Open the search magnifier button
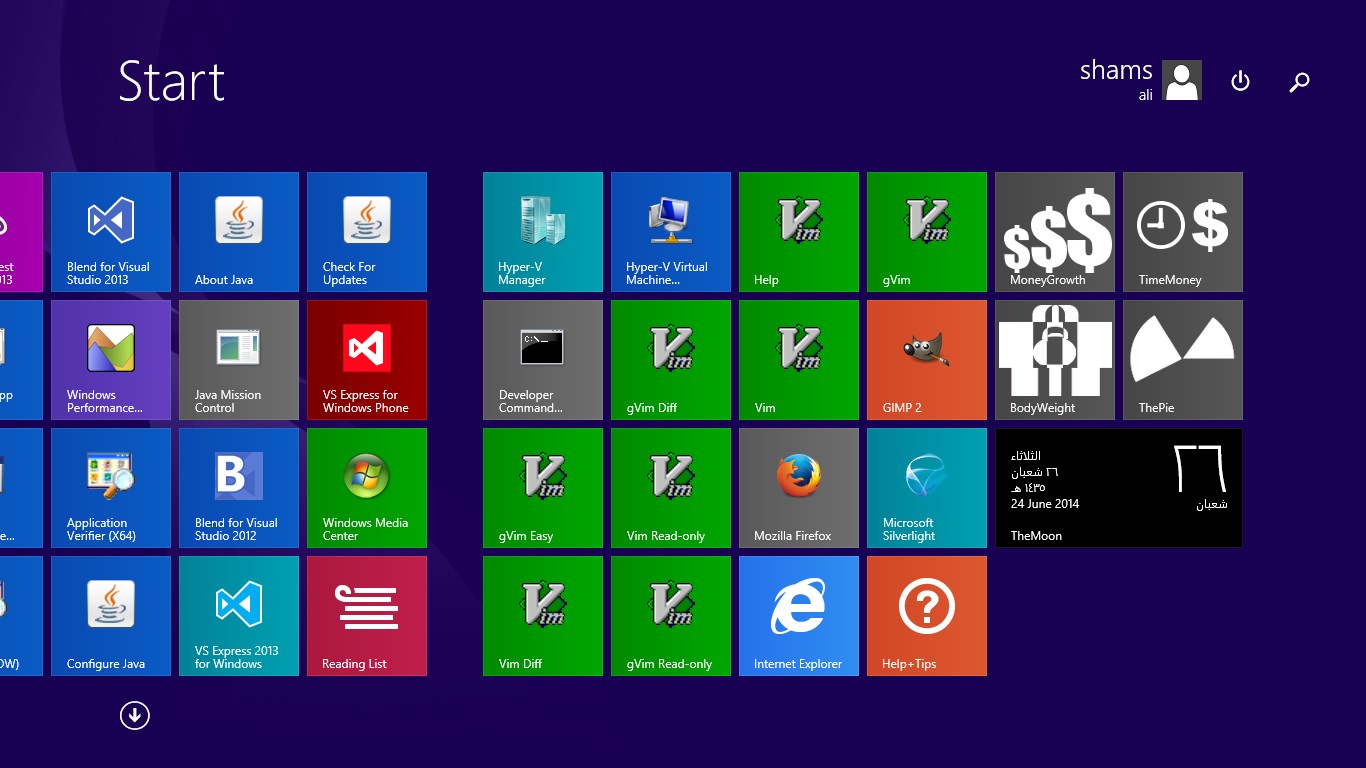This screenshot has width=1366, height=768. pyautogui.click(x=1299, y=82)
